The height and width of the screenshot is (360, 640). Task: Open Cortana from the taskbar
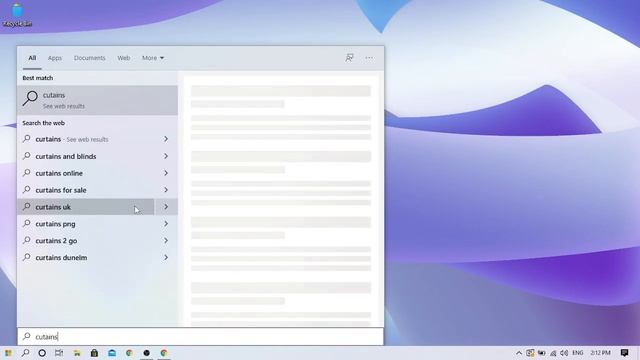pos(42,353)
